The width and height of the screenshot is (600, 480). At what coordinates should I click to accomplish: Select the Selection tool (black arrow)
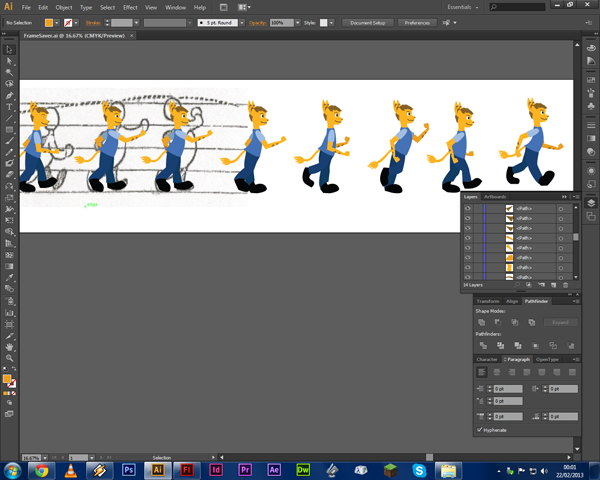(x=9, y=50)
